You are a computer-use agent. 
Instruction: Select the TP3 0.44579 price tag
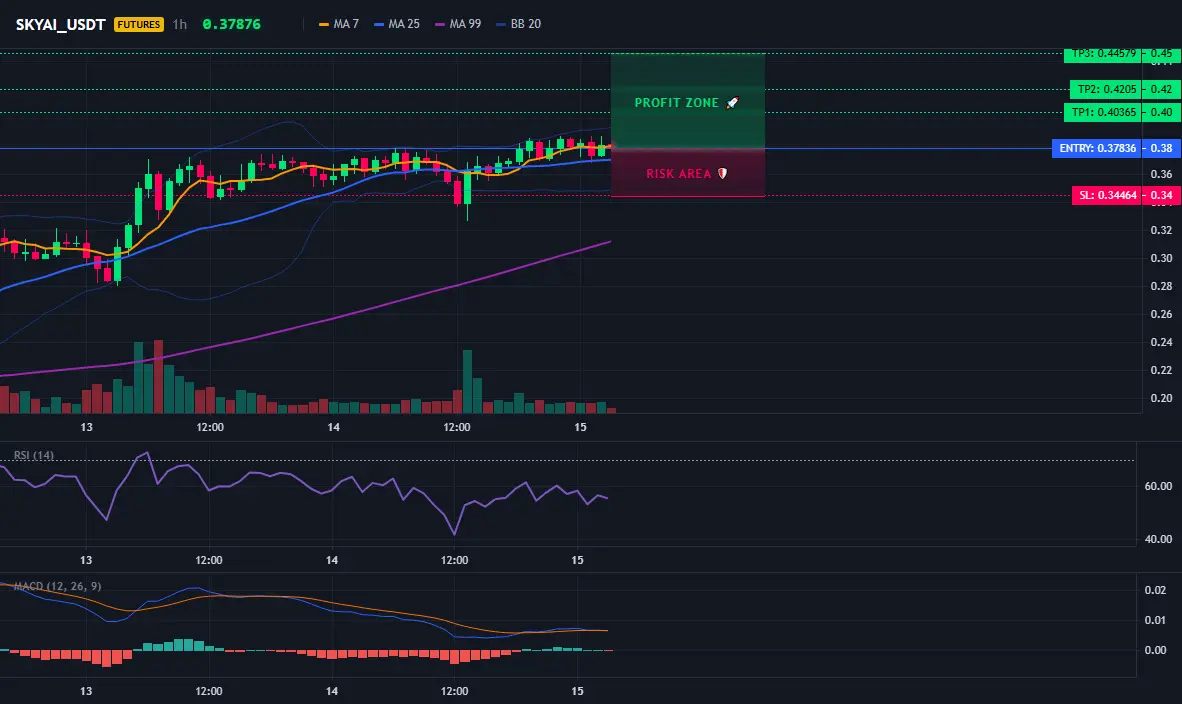tap(1104, 54)
